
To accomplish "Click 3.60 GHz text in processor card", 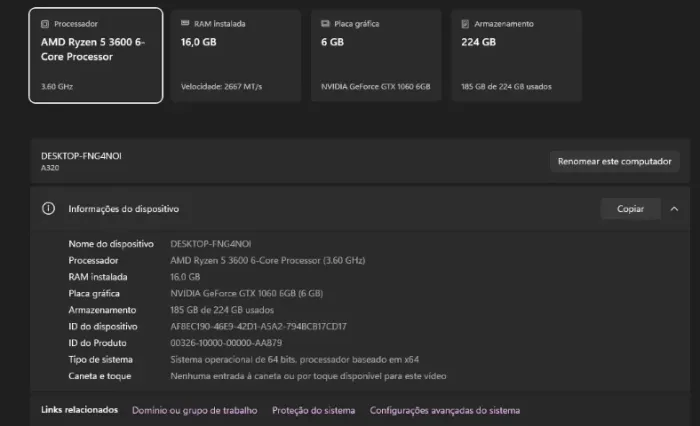I will (57, 87).
